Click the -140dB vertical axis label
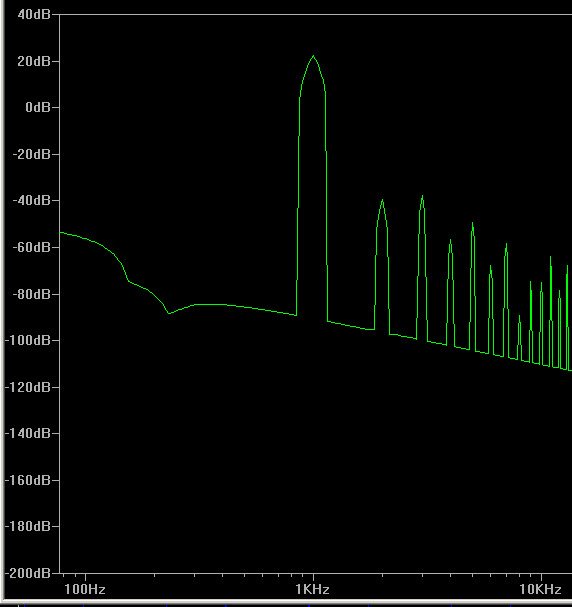 (x=28, y=433)
